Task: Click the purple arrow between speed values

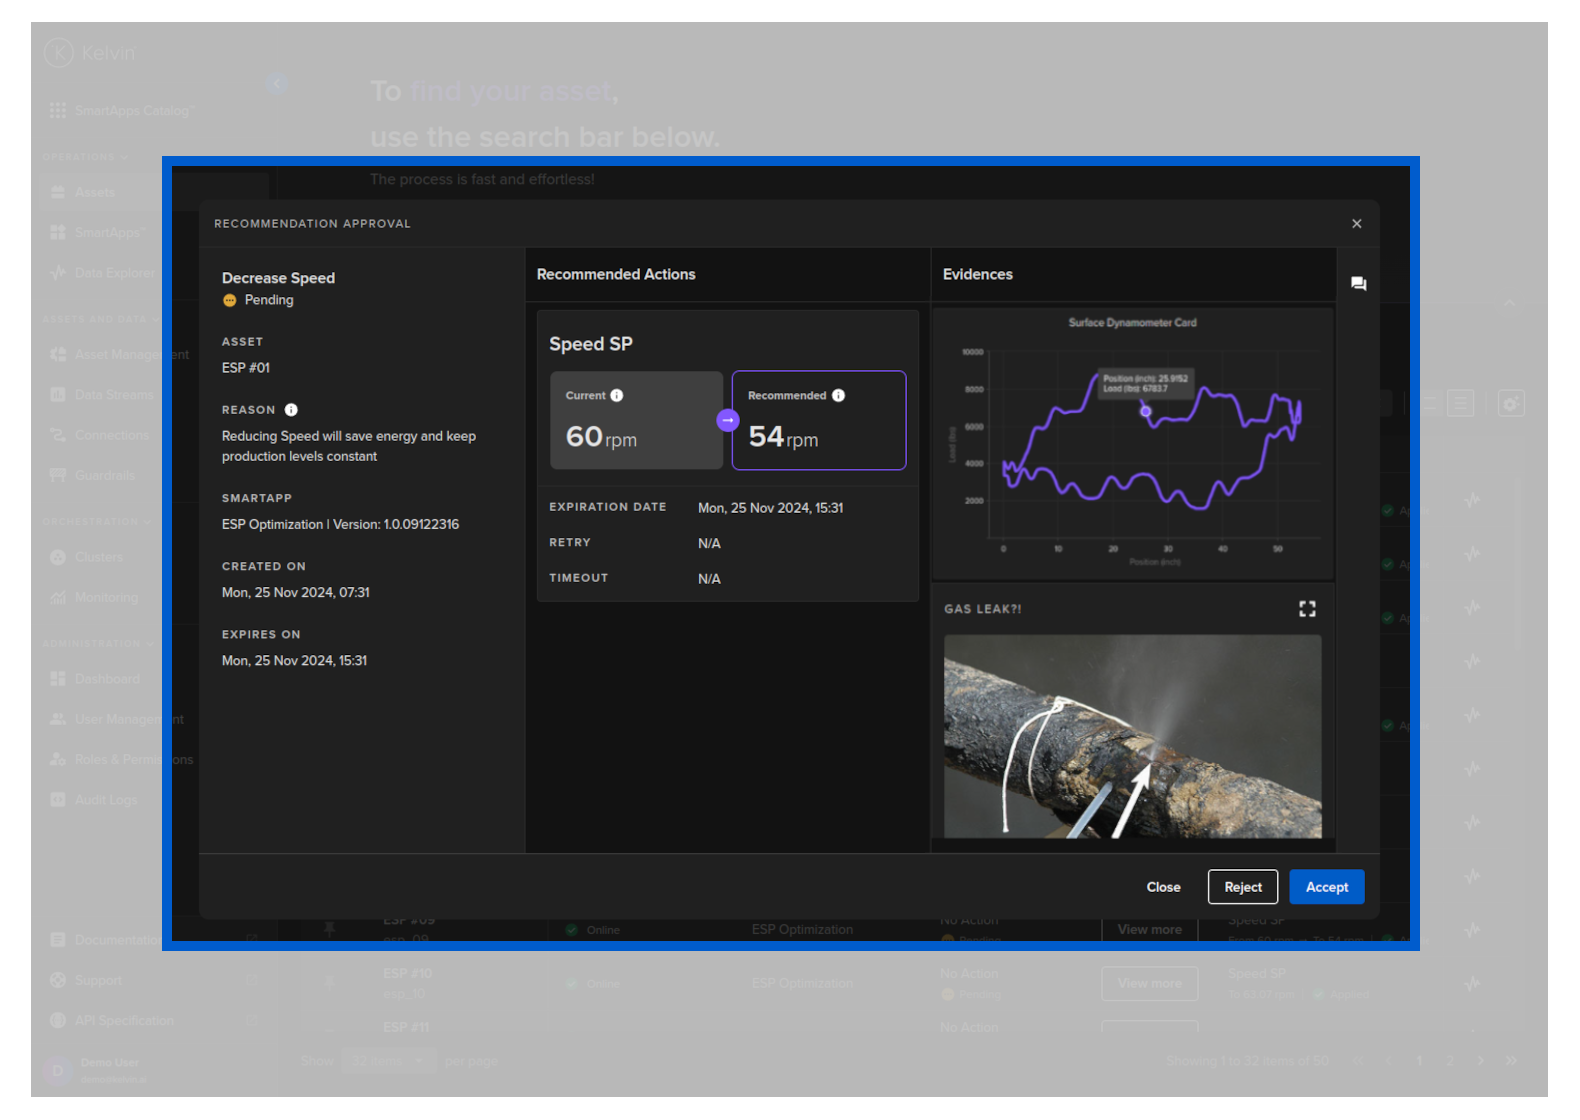Action: [728, 421]
